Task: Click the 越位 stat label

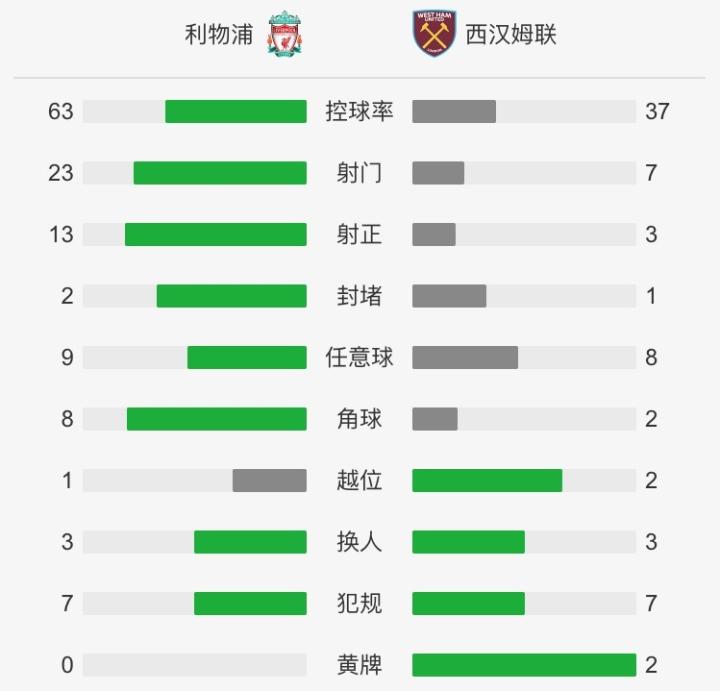Action: point(359,481)
